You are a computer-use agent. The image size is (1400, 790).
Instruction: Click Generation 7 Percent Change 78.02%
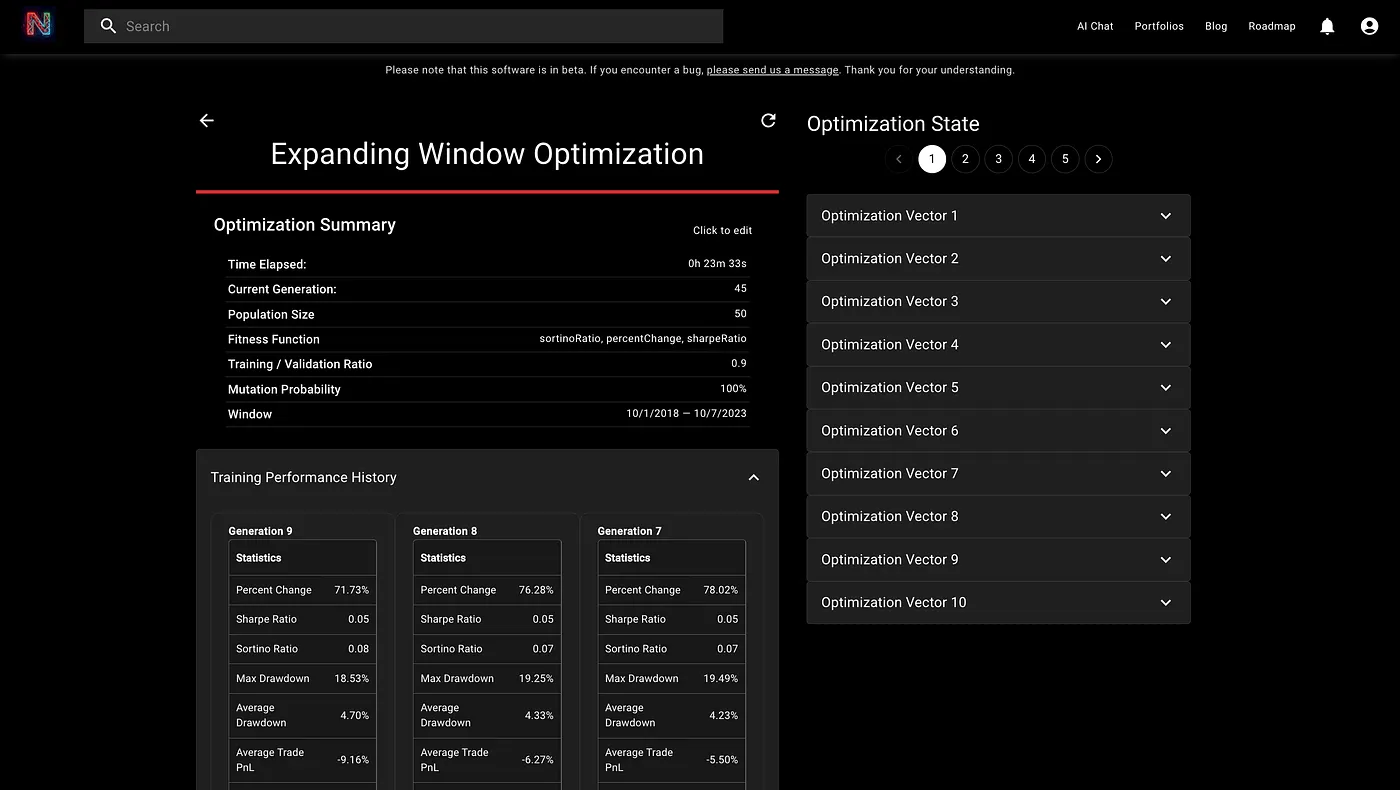pos(720,590)
